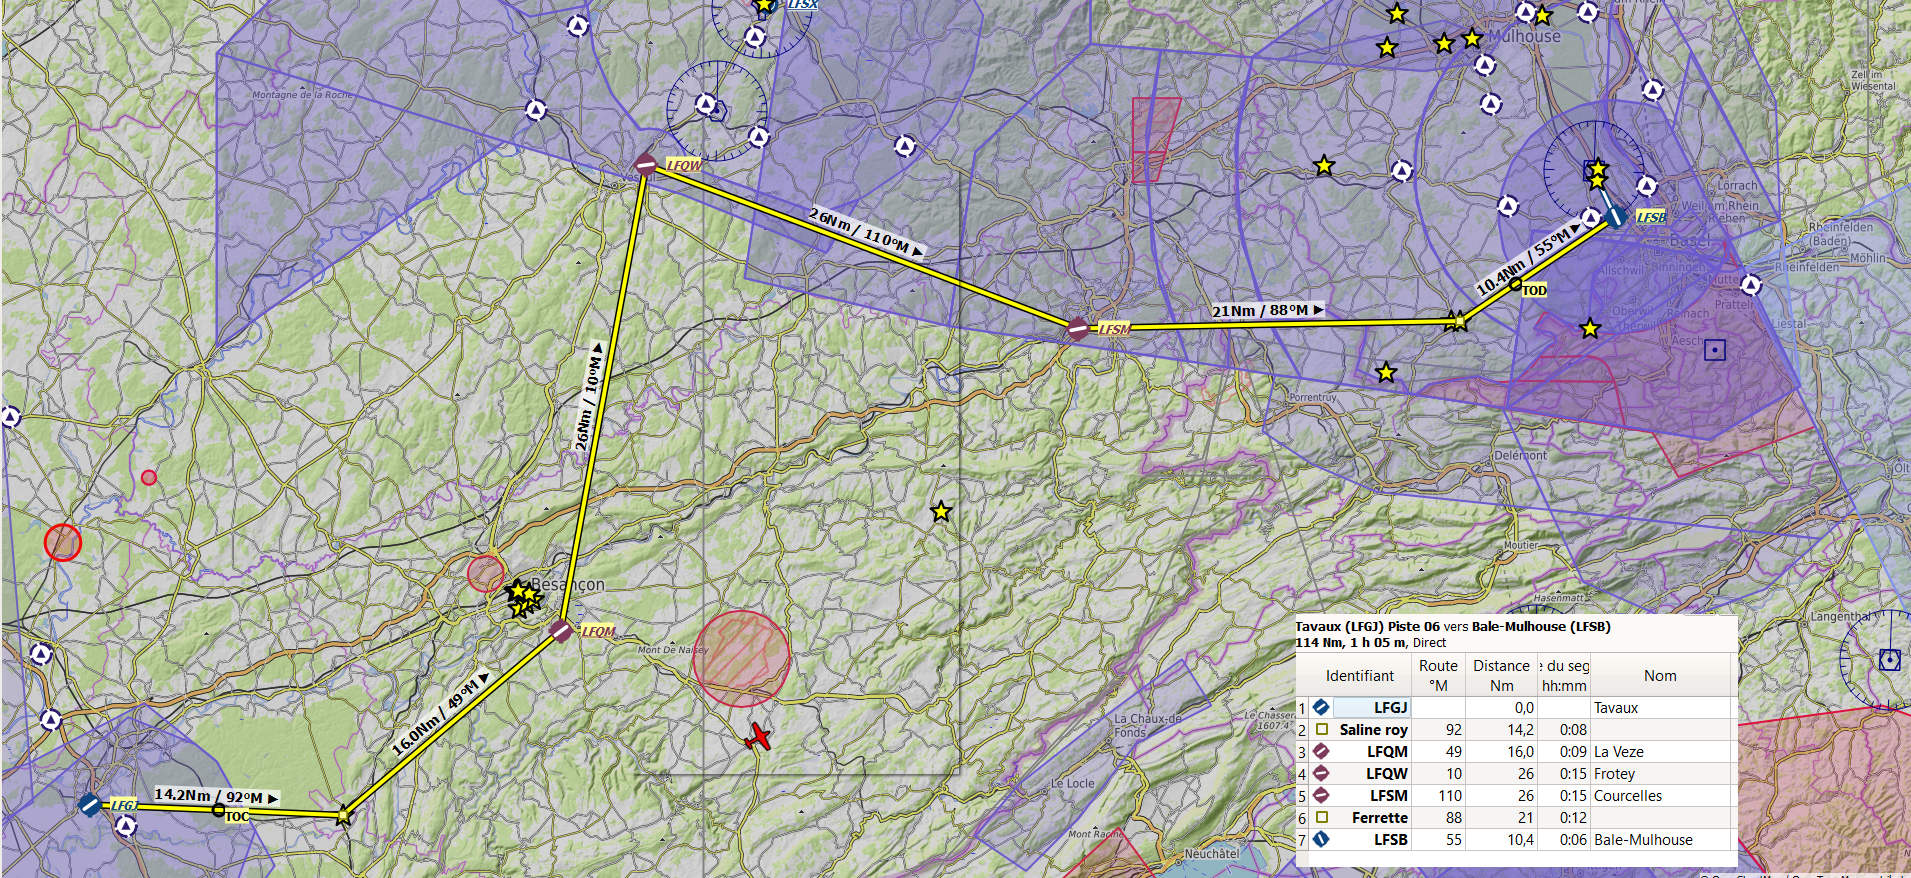Viewport: 1911px width, 878px height.
Task: Click the 26Nm / 110°M leg label
Action: click(x=866, y=233)
